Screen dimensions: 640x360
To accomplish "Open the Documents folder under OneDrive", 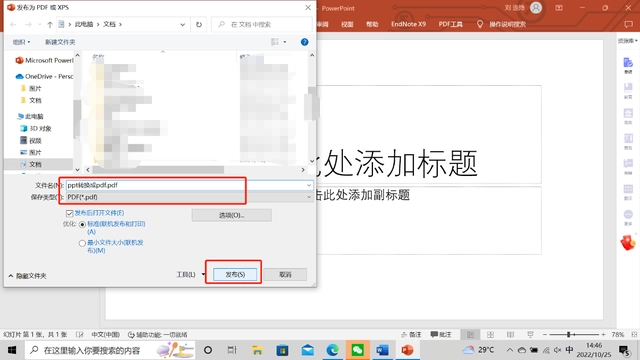I will point(31,100).
